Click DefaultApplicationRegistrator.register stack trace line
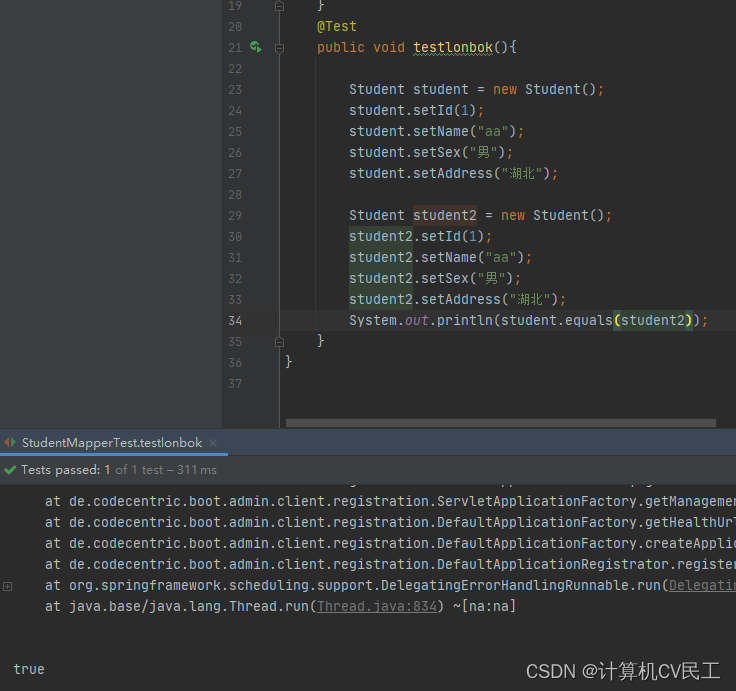The height and width of the screenshot is (691, 736). tap(391, 564)
